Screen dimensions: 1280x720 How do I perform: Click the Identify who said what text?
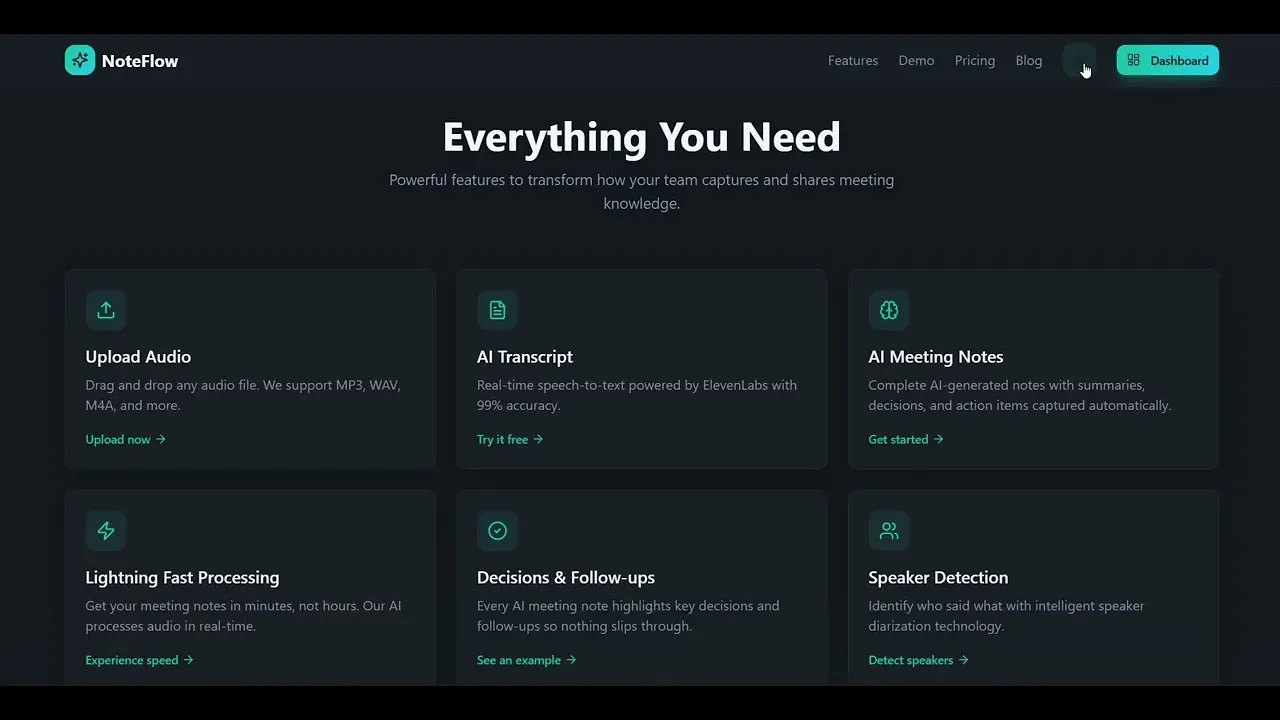click(x=1006, y=616)
